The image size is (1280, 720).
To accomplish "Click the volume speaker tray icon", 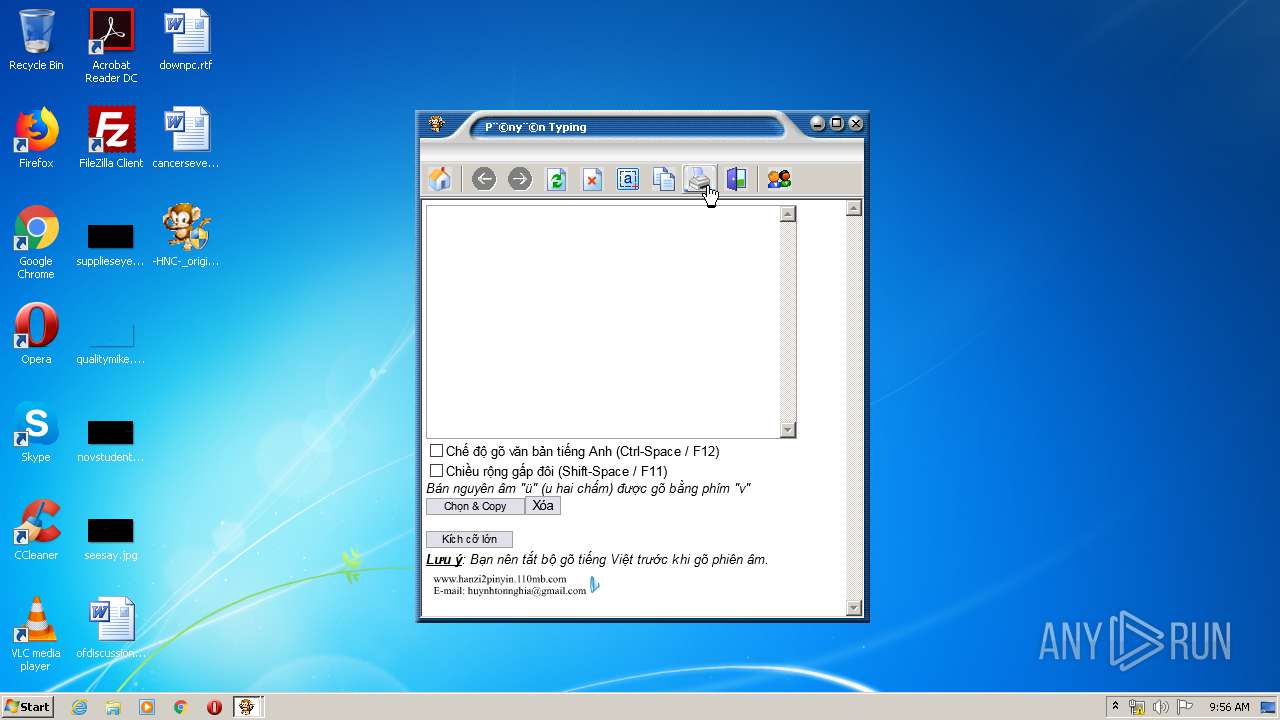I will [x=1161, y=707].
